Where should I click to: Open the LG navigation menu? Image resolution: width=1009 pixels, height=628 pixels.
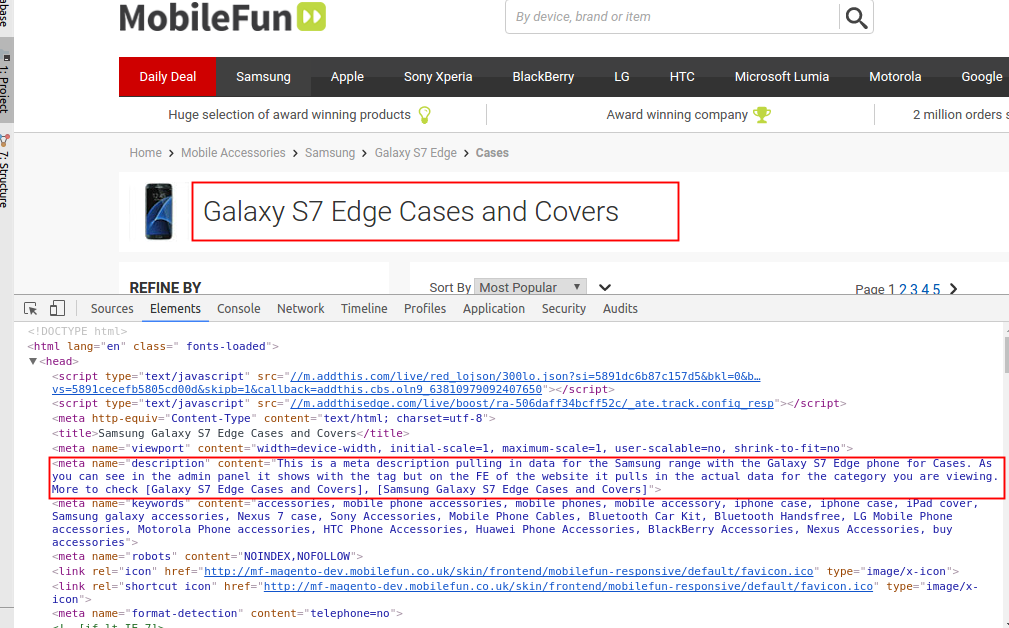click(x=622, y=77)
